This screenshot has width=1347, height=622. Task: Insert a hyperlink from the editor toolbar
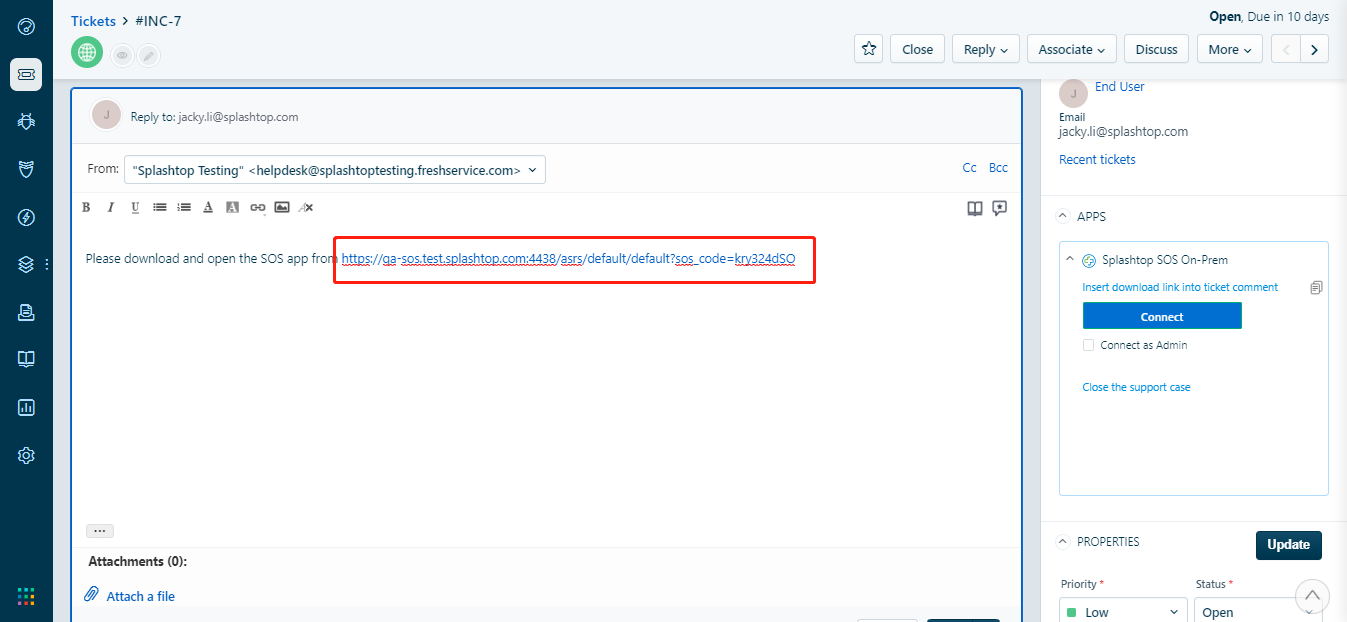[x=258, y=207]
